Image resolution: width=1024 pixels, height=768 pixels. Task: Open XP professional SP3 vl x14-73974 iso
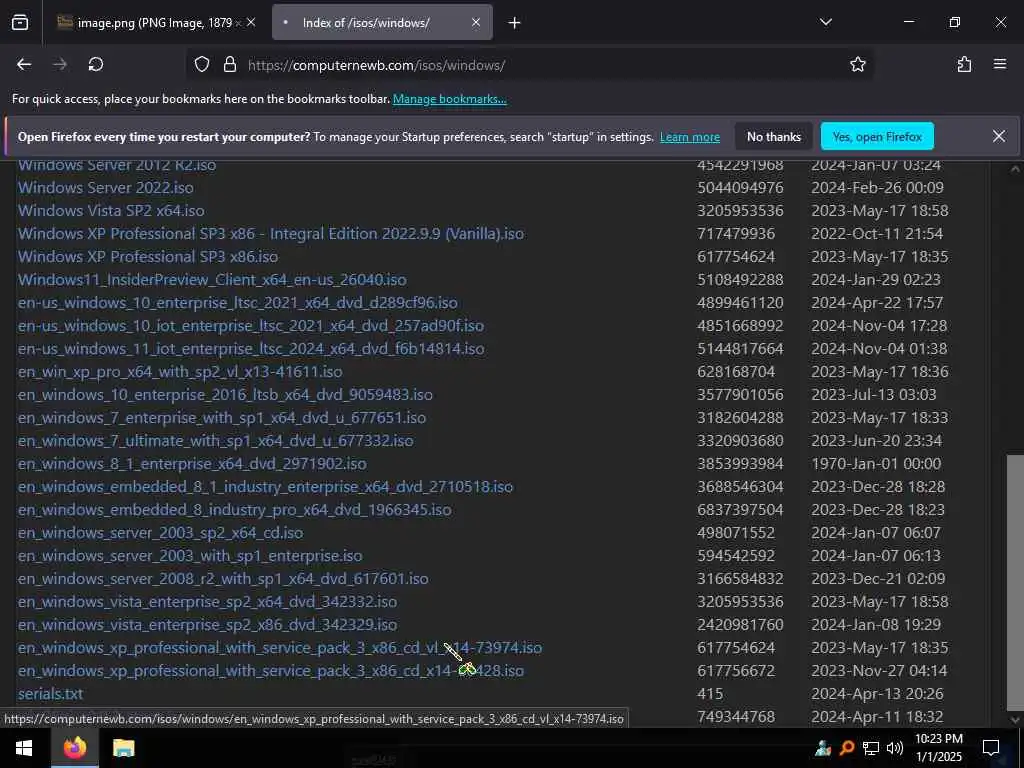280,648
